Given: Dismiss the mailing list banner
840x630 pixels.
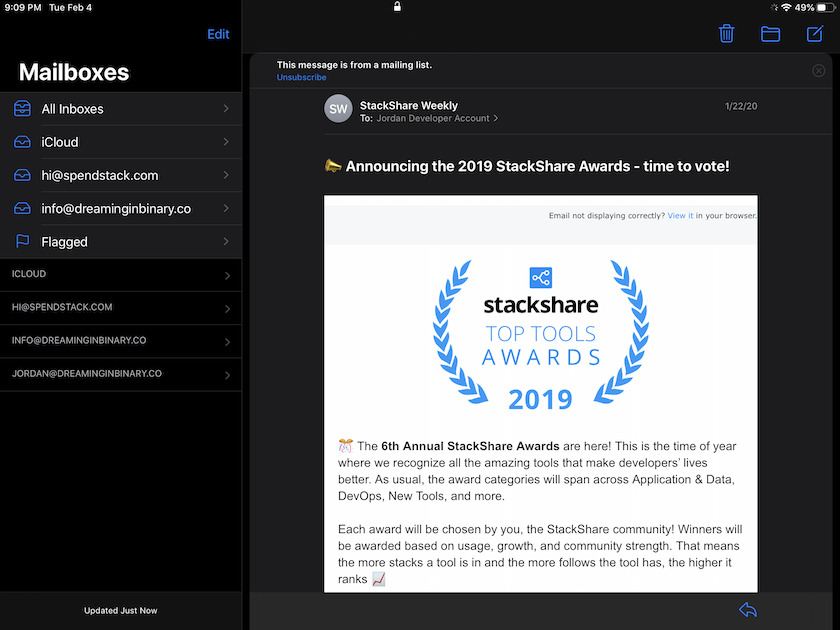Looking at the screenshot, I should [x=819, y=71].
